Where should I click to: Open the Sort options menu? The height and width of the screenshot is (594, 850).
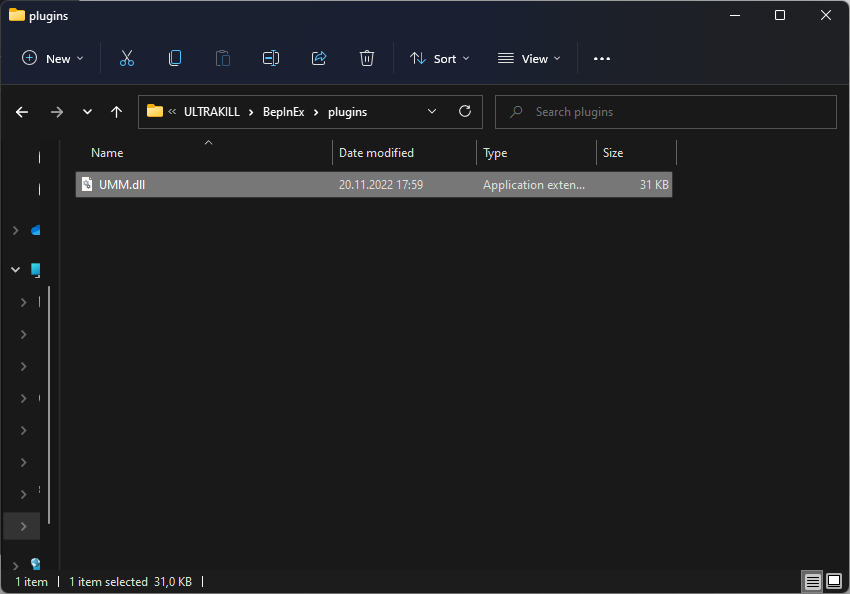point(440,59)
